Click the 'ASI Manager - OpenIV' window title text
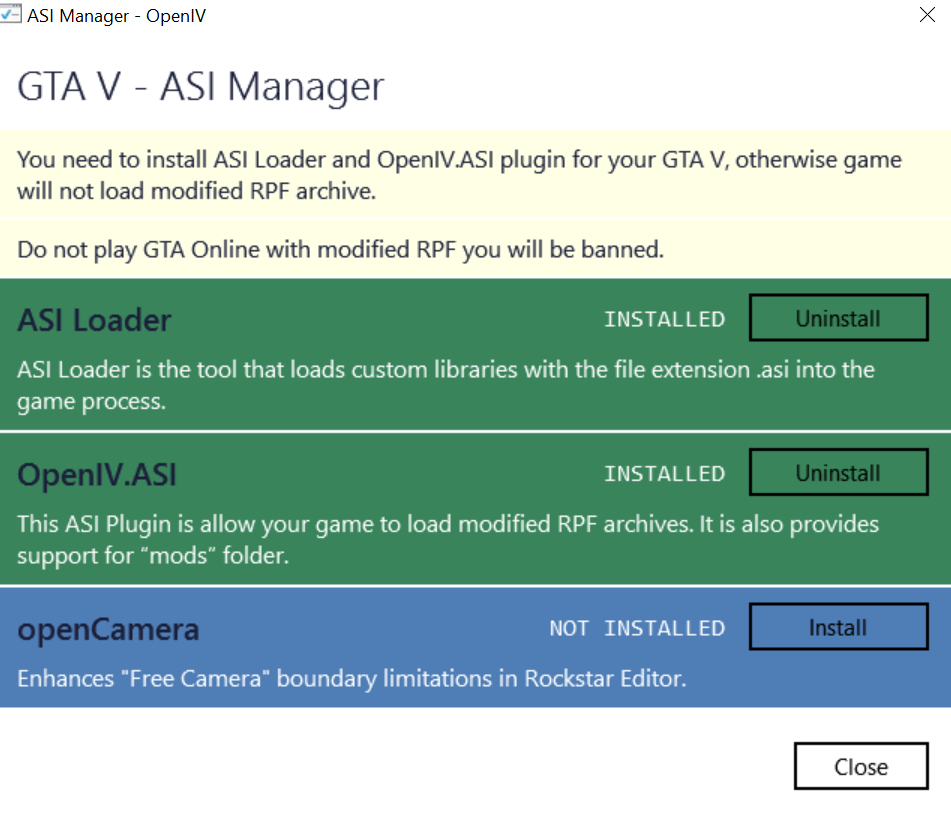This screenshot has height=814, width=951. pos(117,16)
